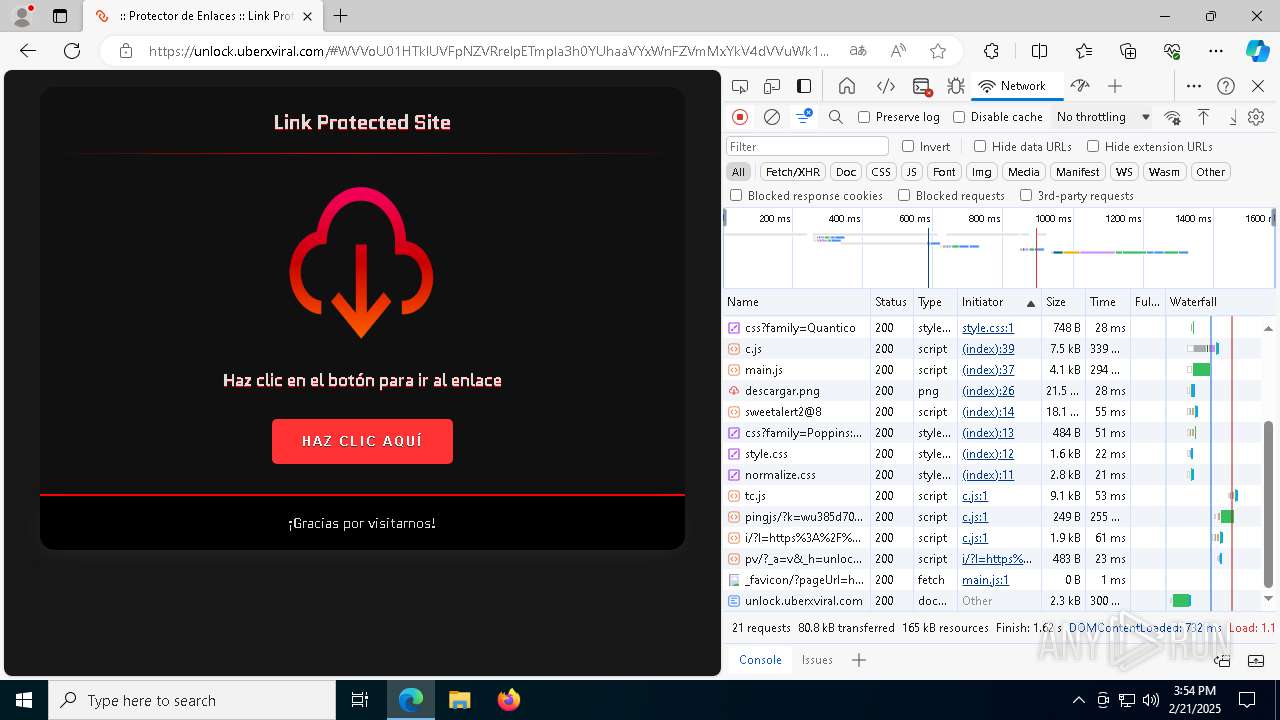Open initiator link style.css:1
The height and width of the screenshot is (720, 1280).
click(x=988, y=328)
